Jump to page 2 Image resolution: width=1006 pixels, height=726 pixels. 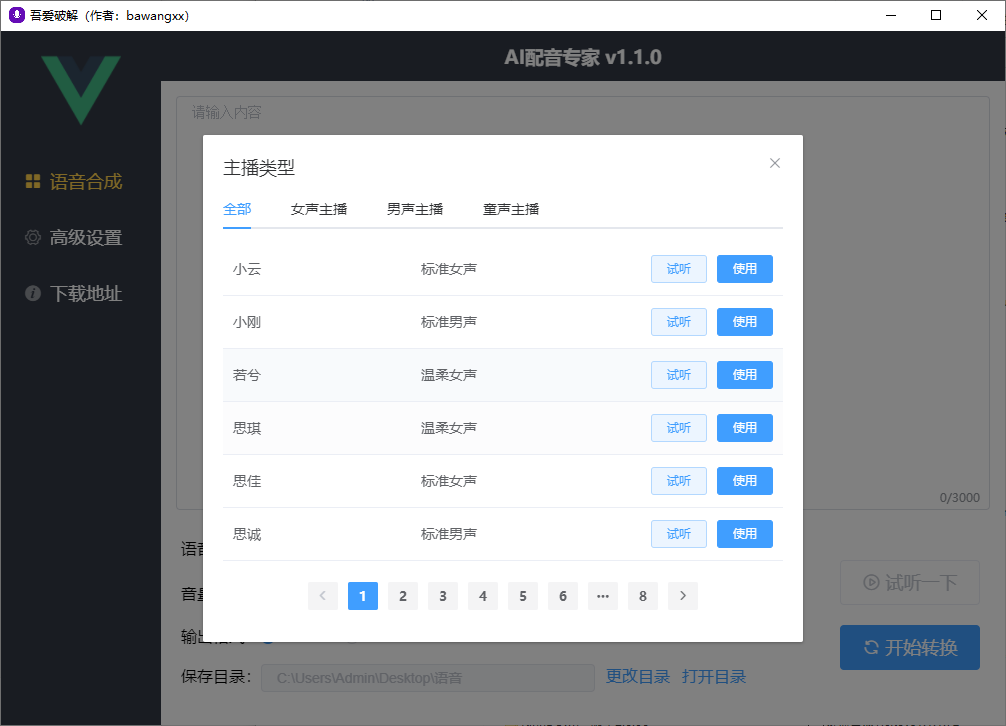tap(403, 596)
